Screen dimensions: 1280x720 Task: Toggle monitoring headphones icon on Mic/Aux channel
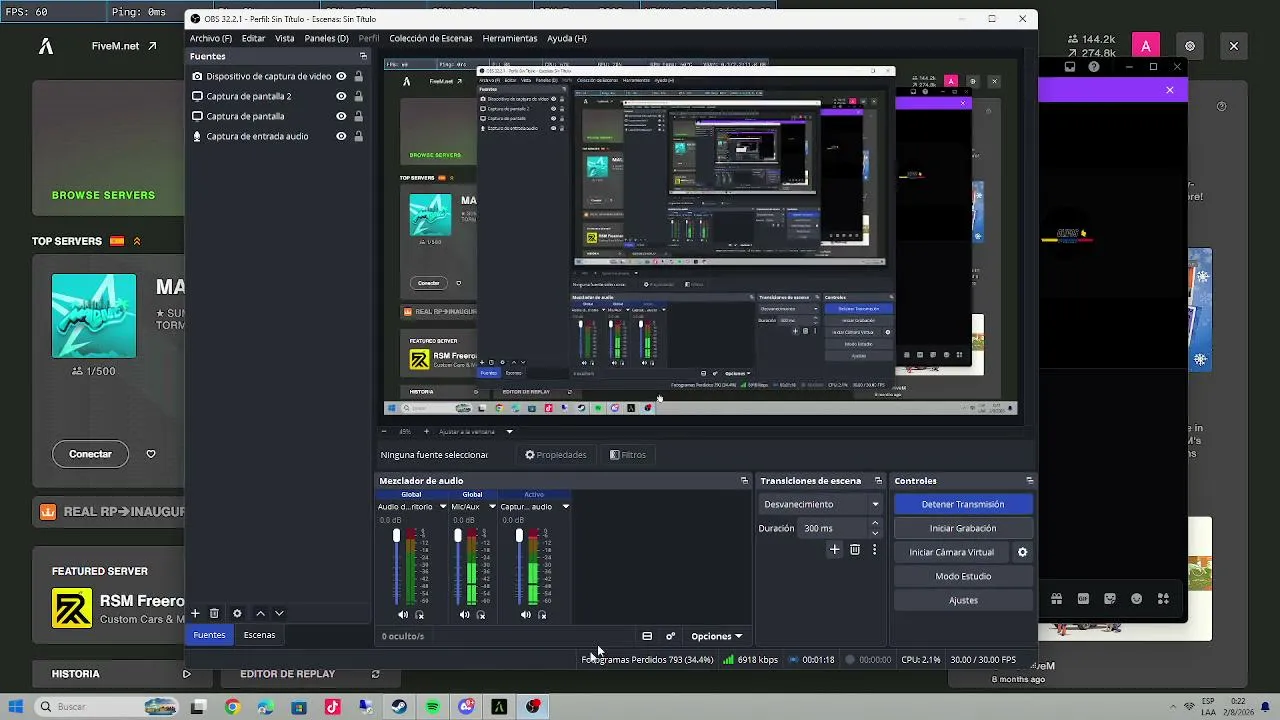click(481, 615)
